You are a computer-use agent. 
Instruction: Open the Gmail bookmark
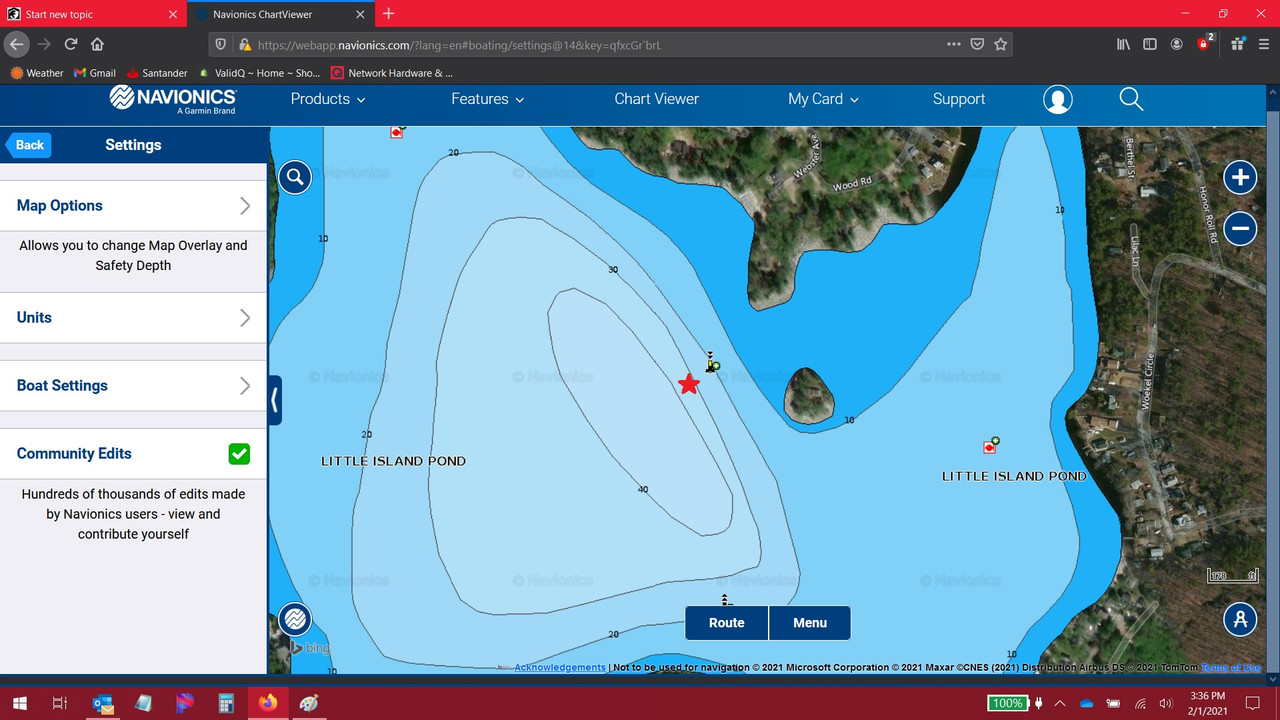click(x=95, y=73)
